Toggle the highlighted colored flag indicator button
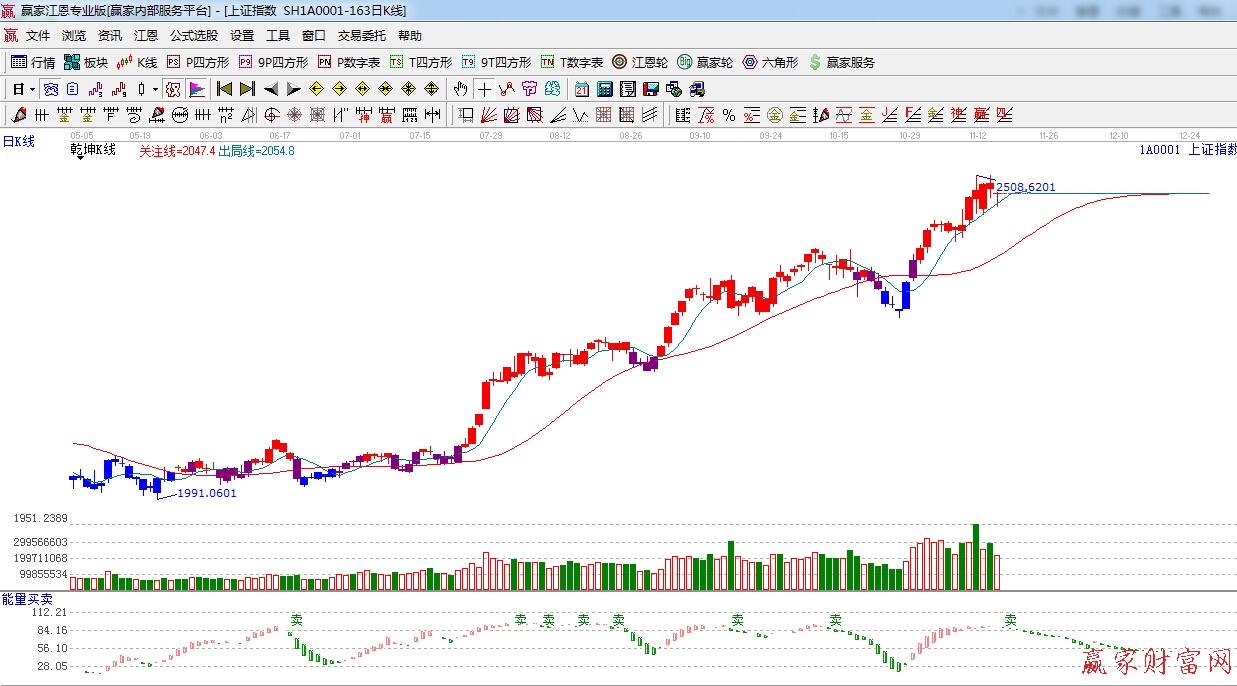The width and height of the screenshot is (1237, 686). (x=197, y=89)
